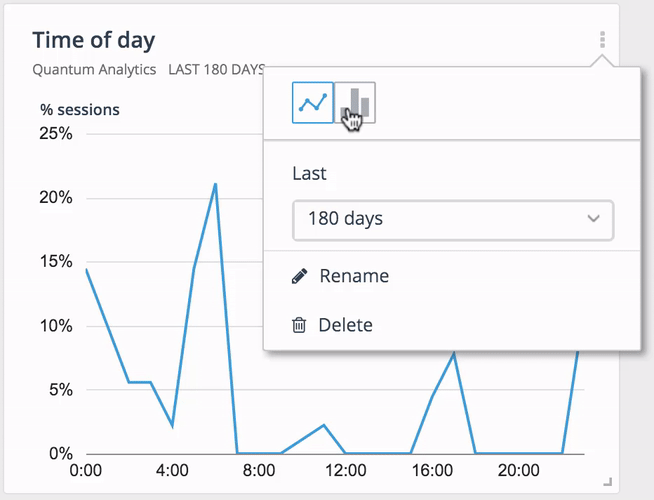Choose Delete from the widget menu
The height and width of the screenshot is (500, 654).
(345, 325)
